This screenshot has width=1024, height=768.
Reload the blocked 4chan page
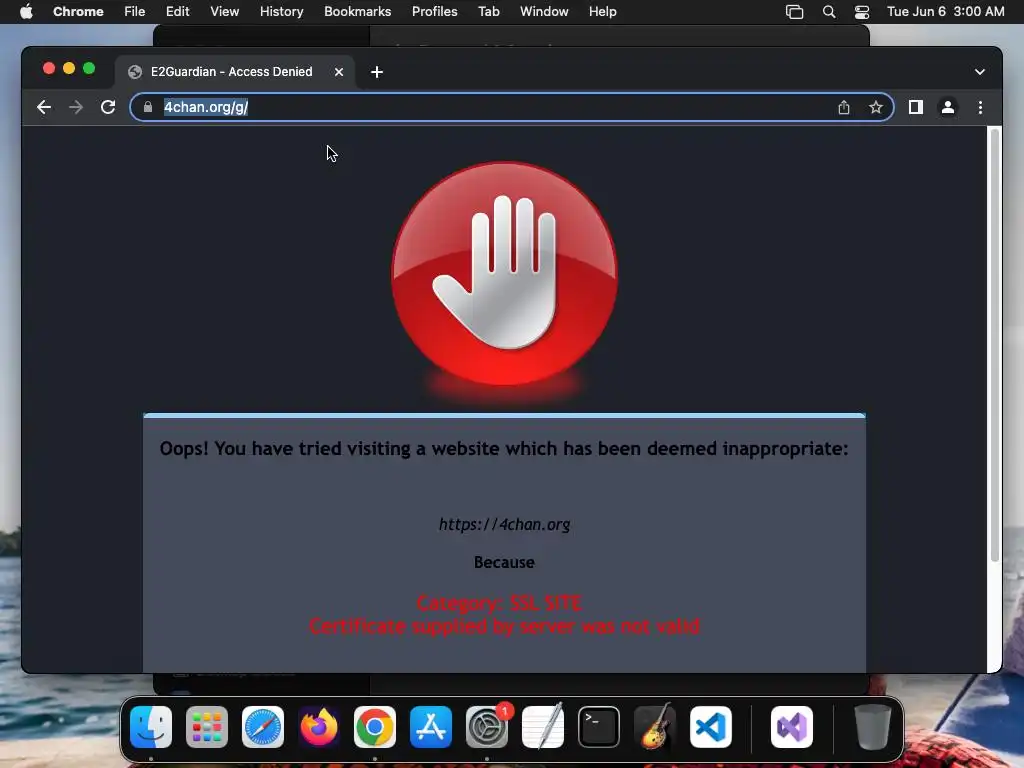click(108, 107)
